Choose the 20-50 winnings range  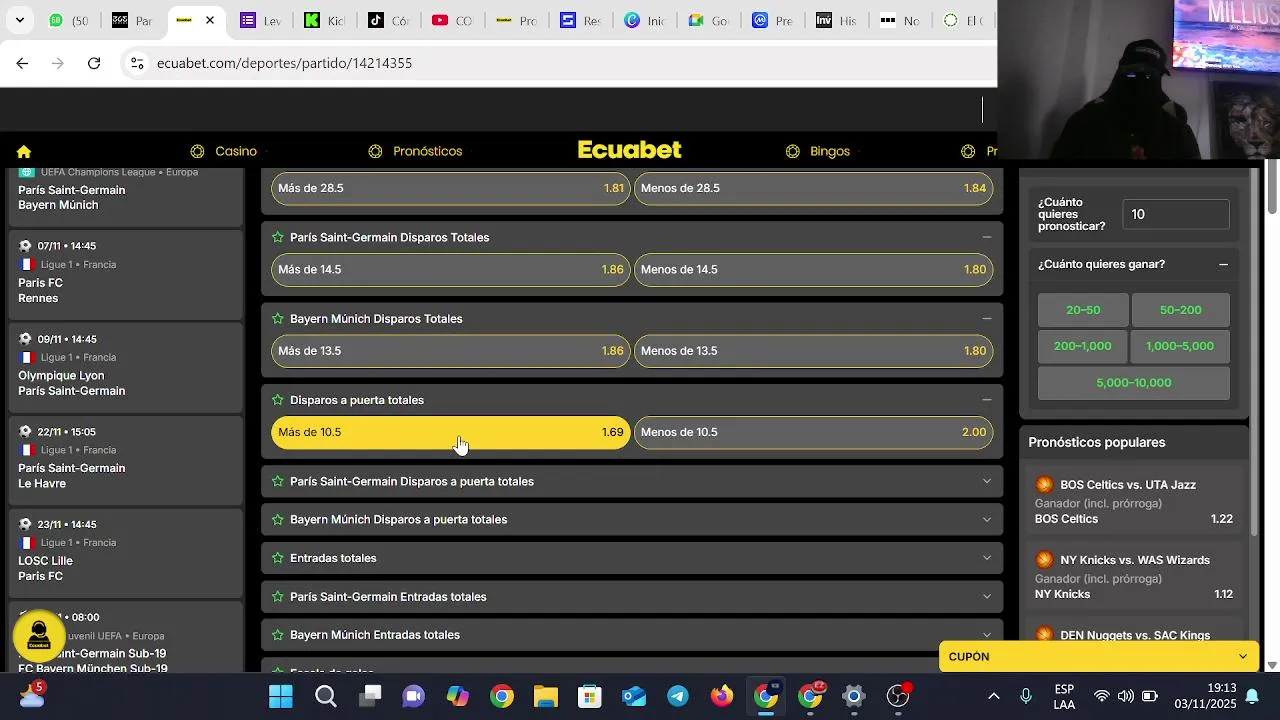click(x=1083, y=310)
